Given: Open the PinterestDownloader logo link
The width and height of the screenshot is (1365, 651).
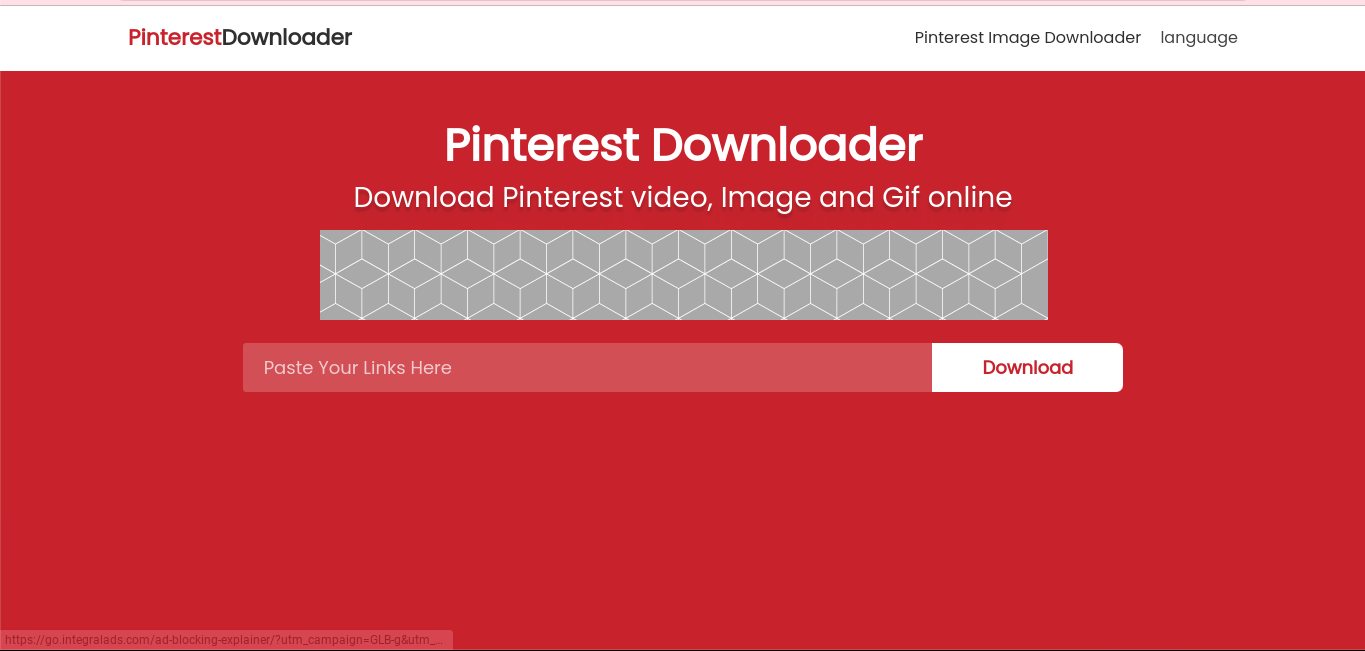Looking at the screenshot, I should click(240, 38).
